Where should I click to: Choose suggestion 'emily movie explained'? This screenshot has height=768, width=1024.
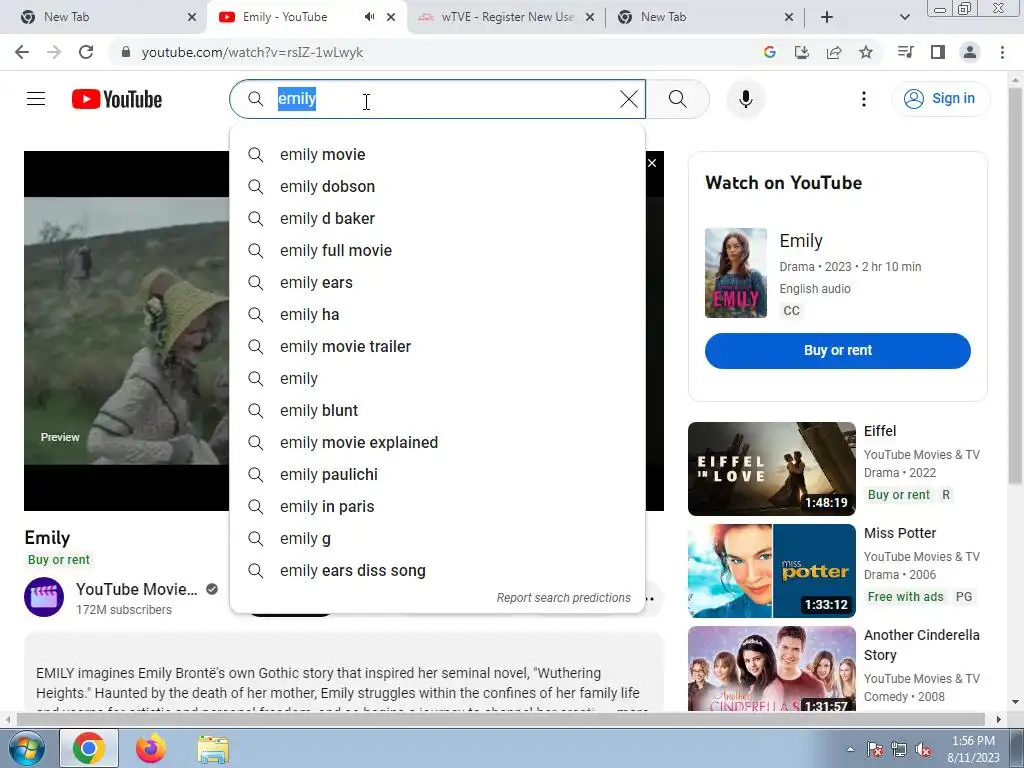pos(437,443)
